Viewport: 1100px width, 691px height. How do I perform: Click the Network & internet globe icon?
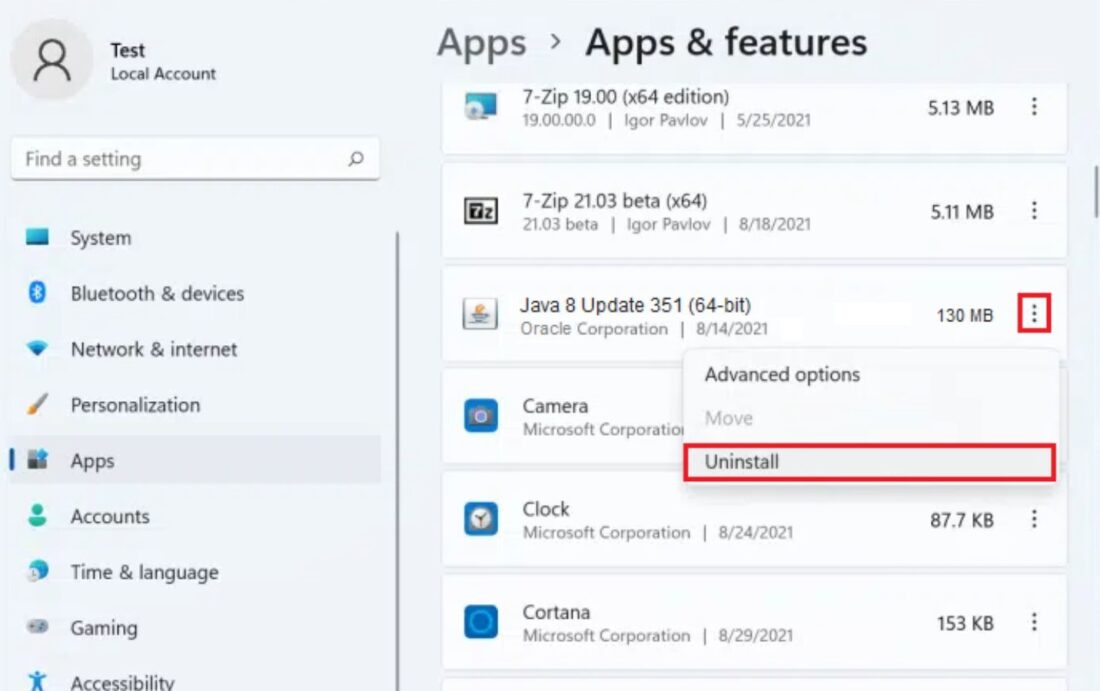point(38,349)
